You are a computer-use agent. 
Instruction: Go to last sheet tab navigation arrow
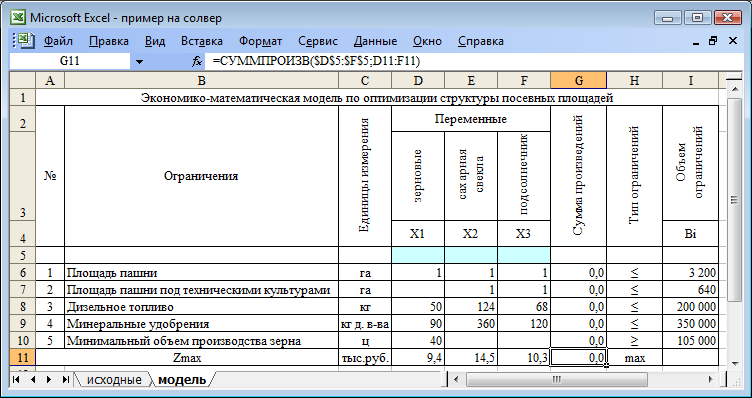click(x=66, y=379)
